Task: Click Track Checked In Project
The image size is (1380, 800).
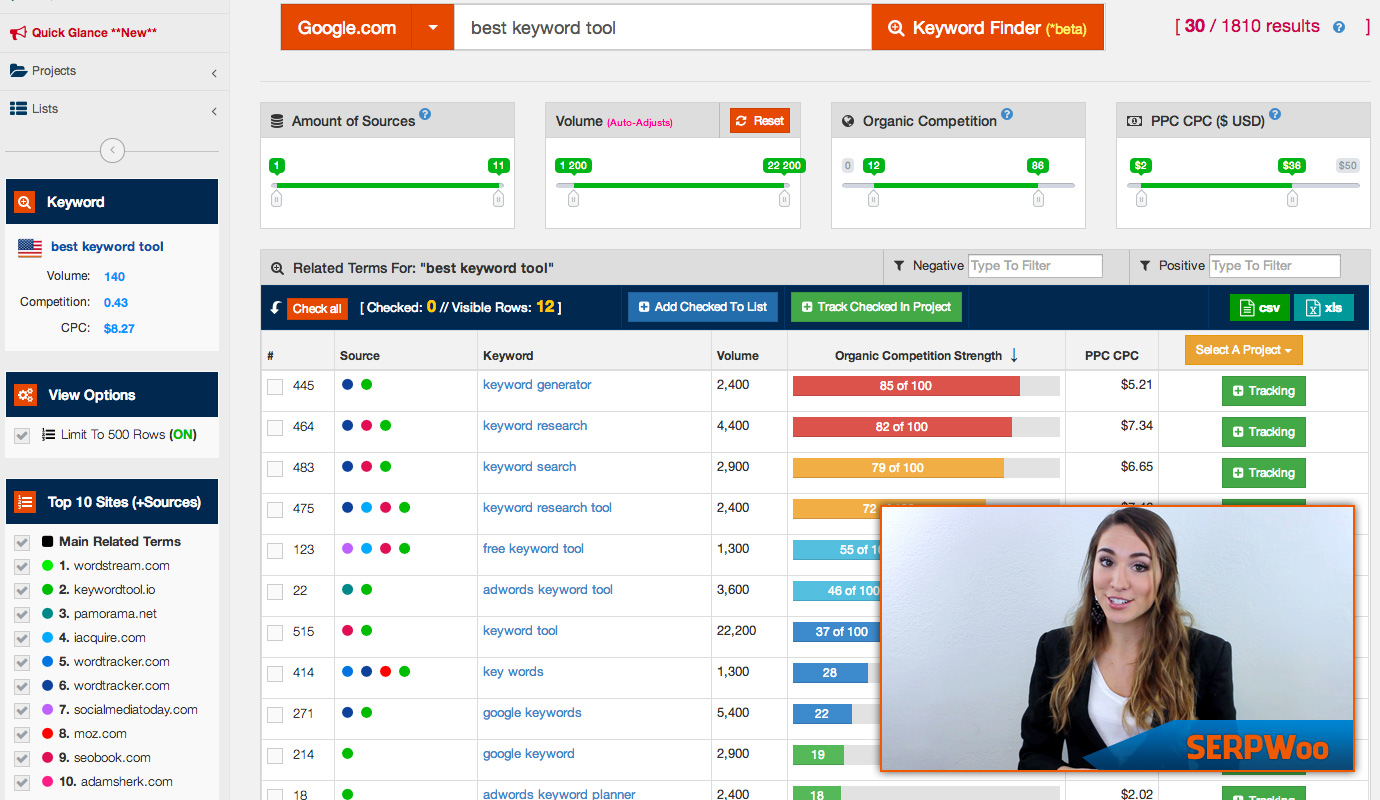Action: click(876, 307)
